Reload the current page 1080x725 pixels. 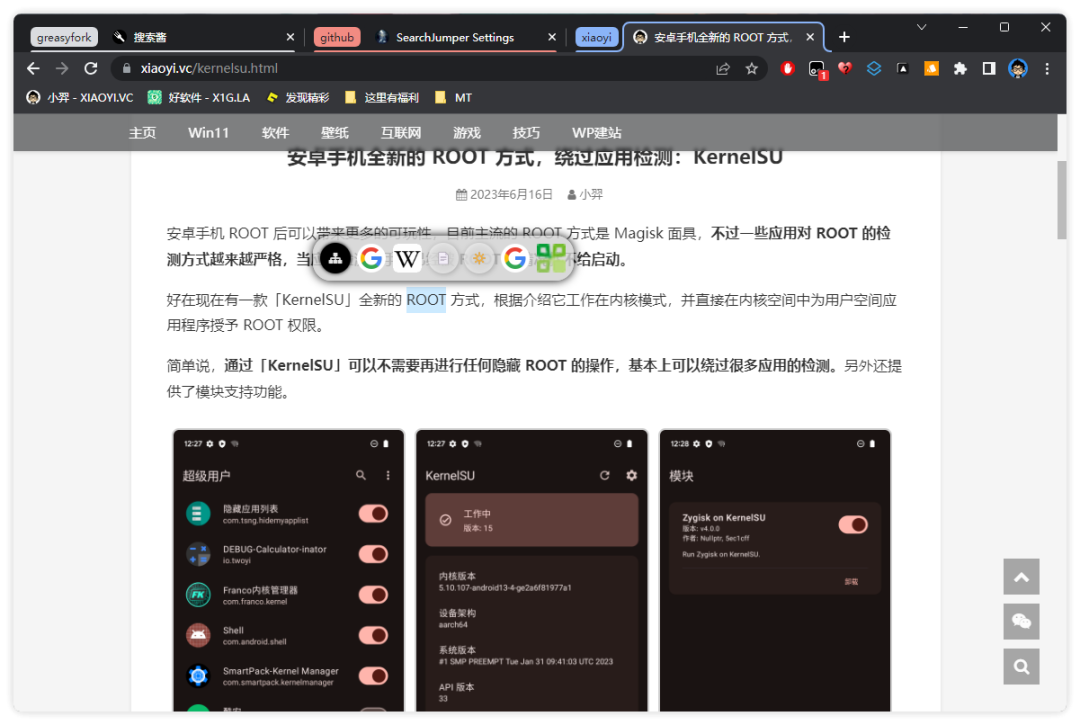point(91,68)
